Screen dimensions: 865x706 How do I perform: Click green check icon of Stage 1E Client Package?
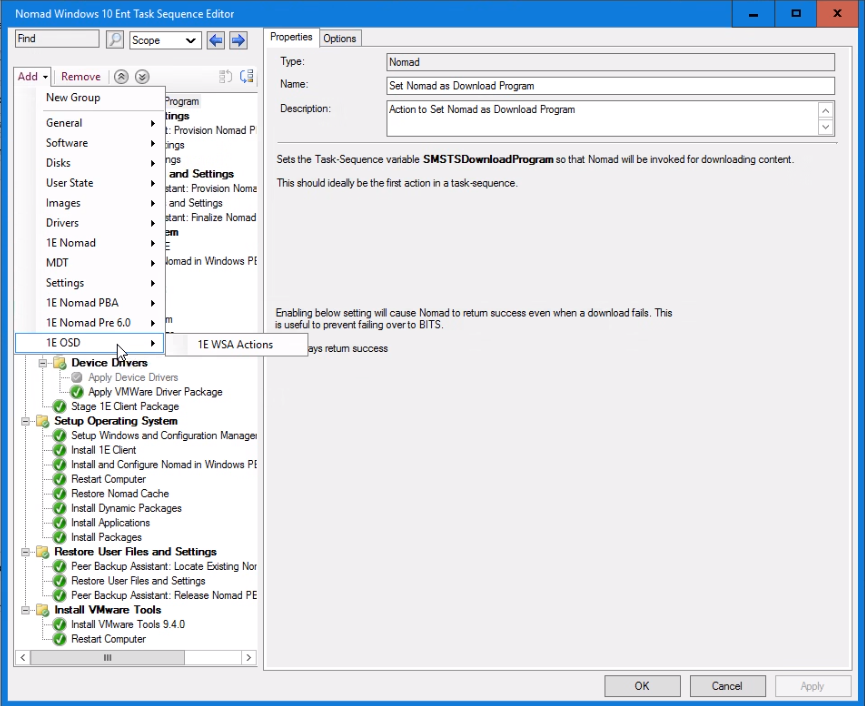[x=60, y=407]
